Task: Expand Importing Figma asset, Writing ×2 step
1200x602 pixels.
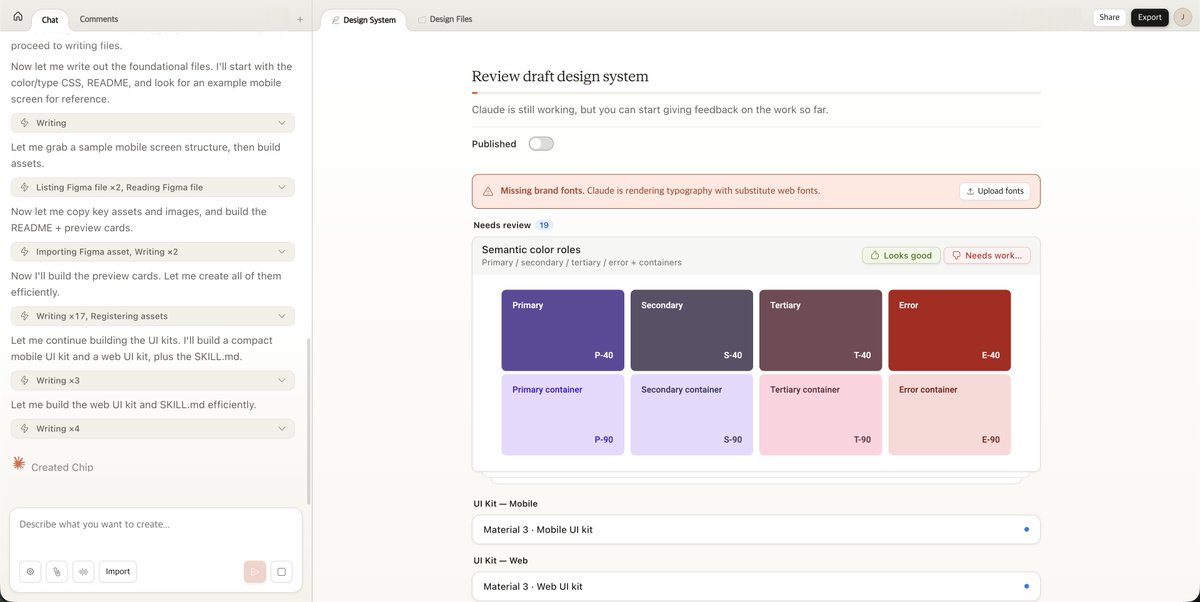Action: click(153, 252)
